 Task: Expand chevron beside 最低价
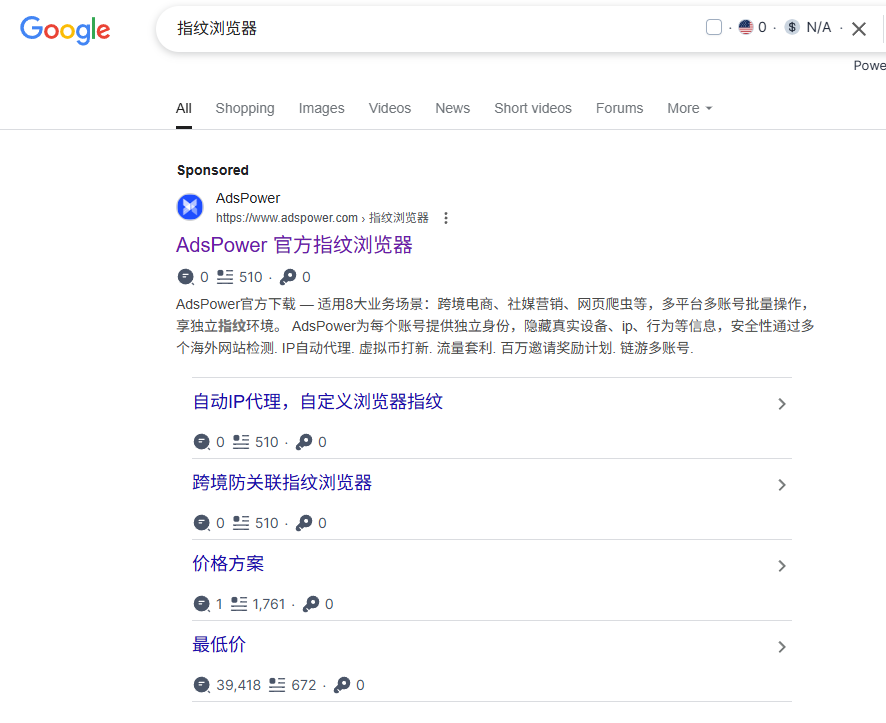pyautogui.click(x=782, y=647)
